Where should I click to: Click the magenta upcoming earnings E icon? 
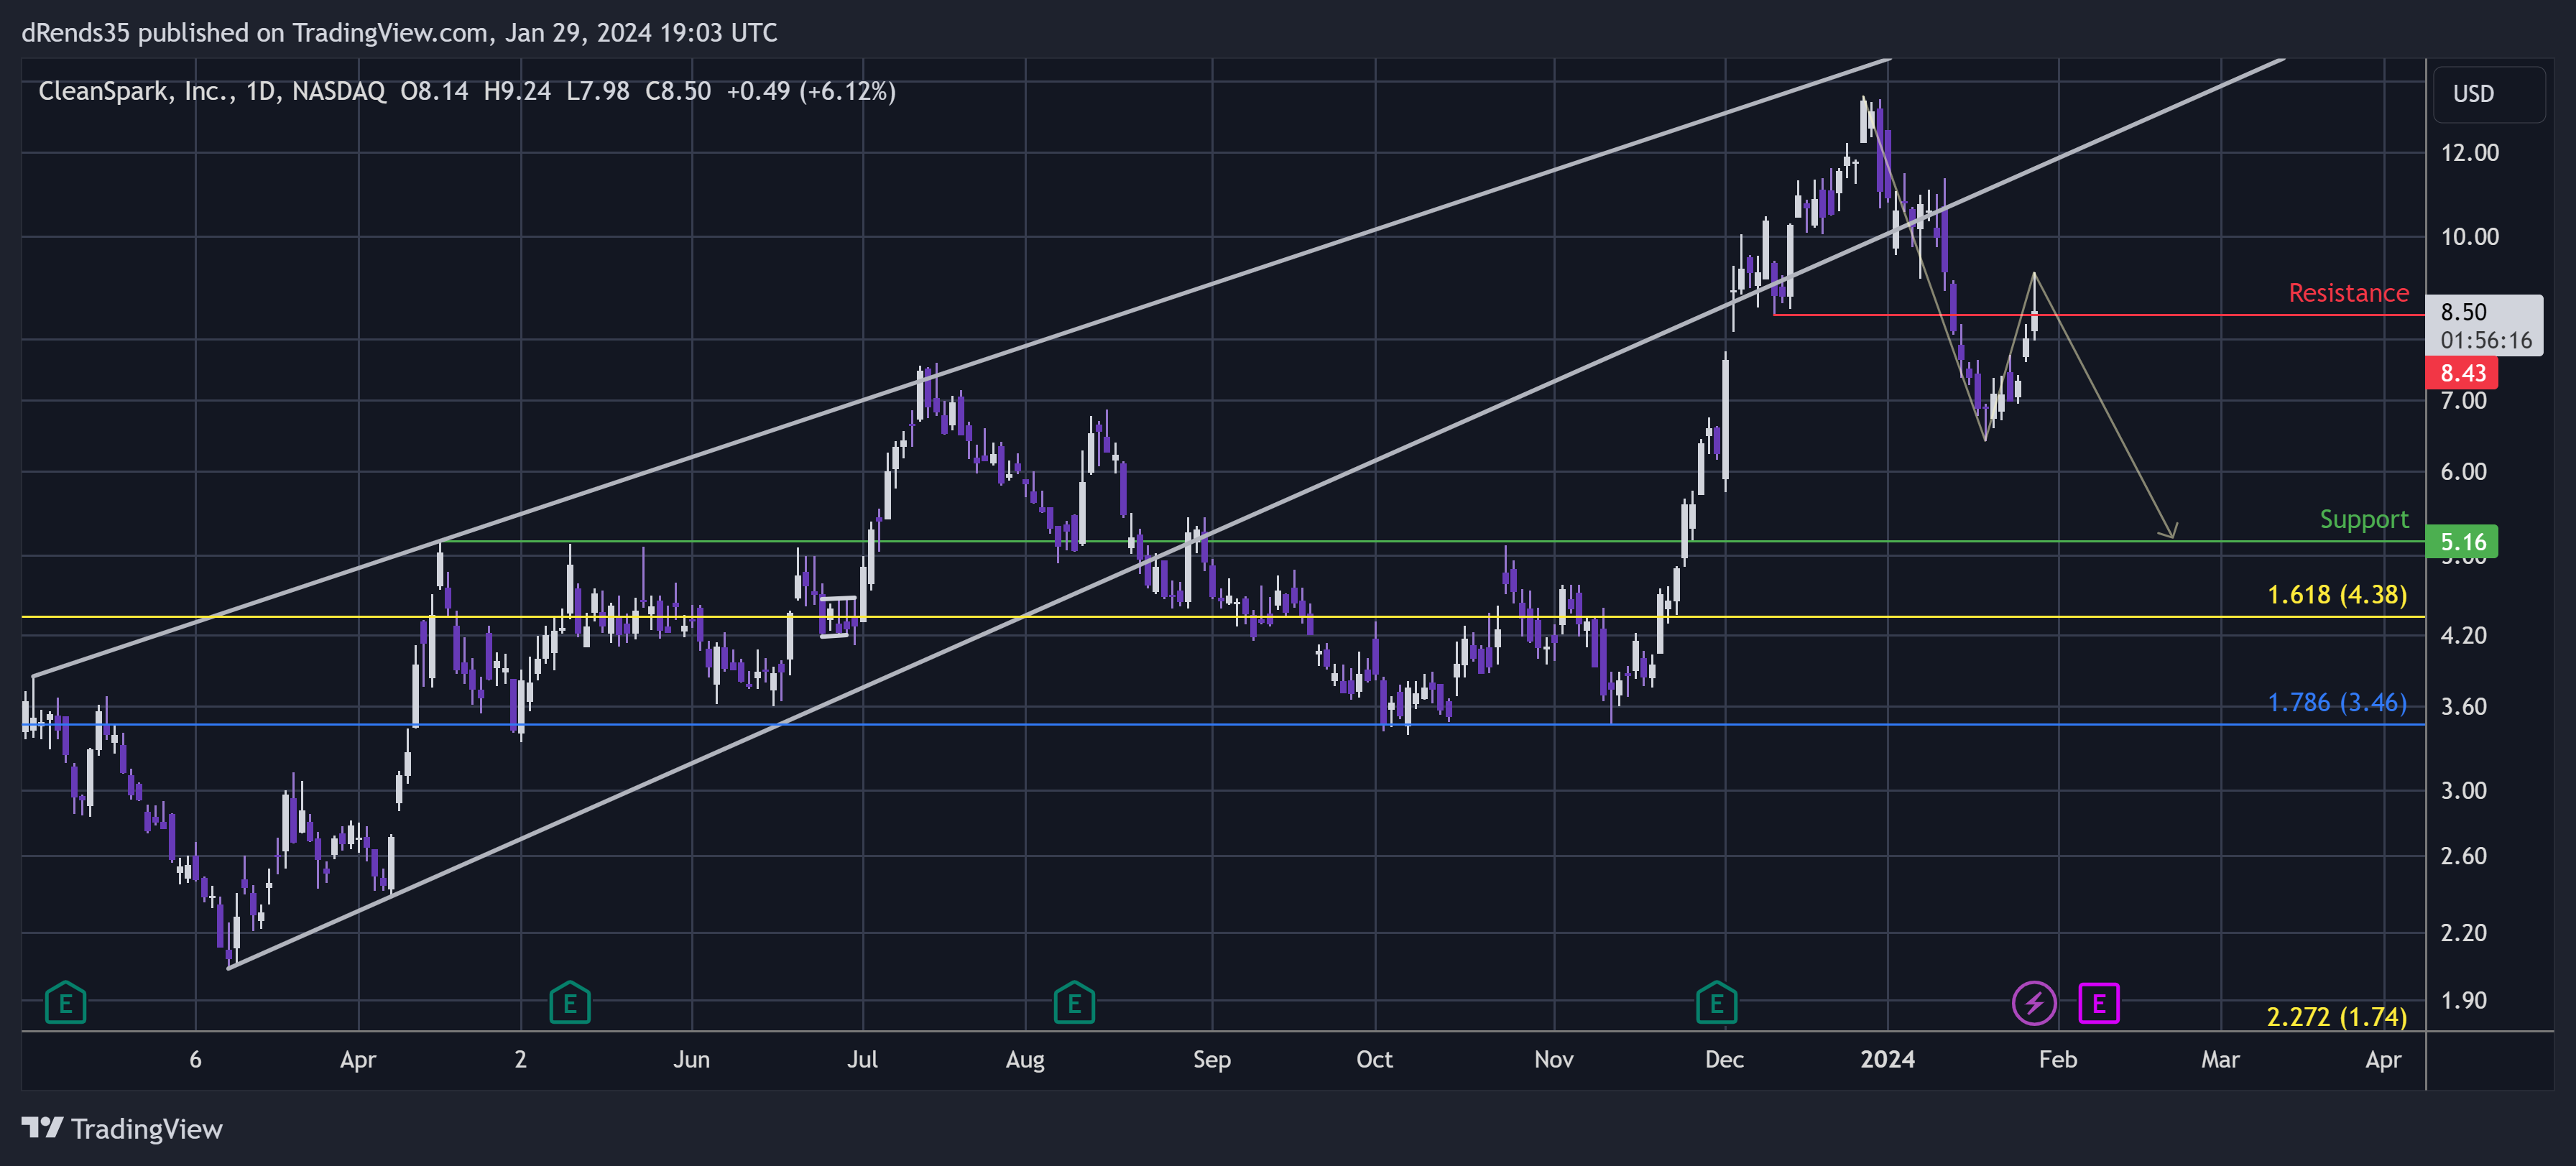pos(2099,1003)
